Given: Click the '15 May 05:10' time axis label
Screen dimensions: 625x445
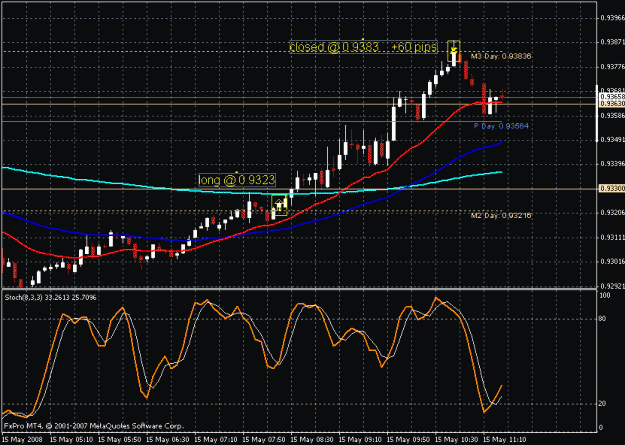Looking at the screenshot, I should click(70, 439).
